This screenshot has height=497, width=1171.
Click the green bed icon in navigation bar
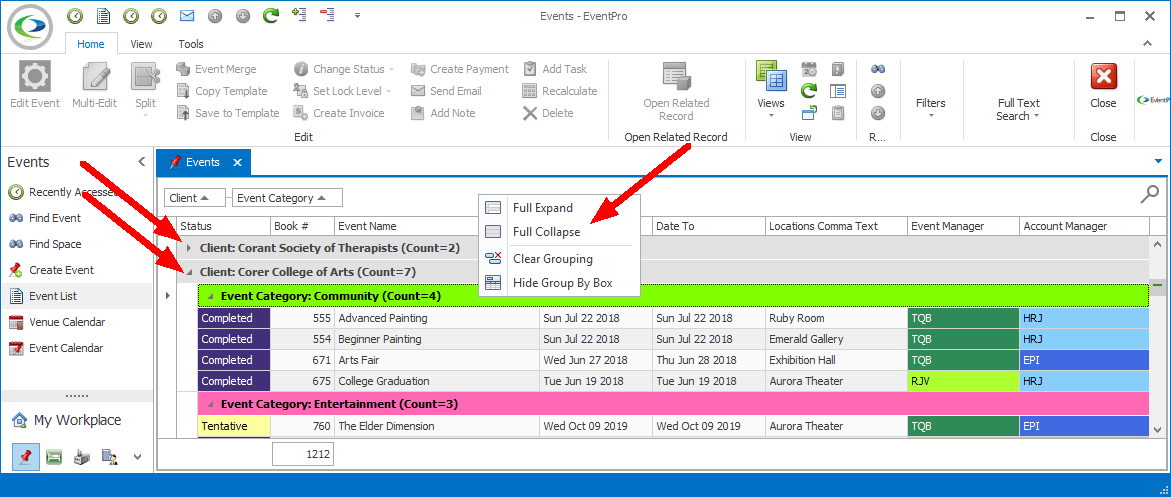click(54, 457)
